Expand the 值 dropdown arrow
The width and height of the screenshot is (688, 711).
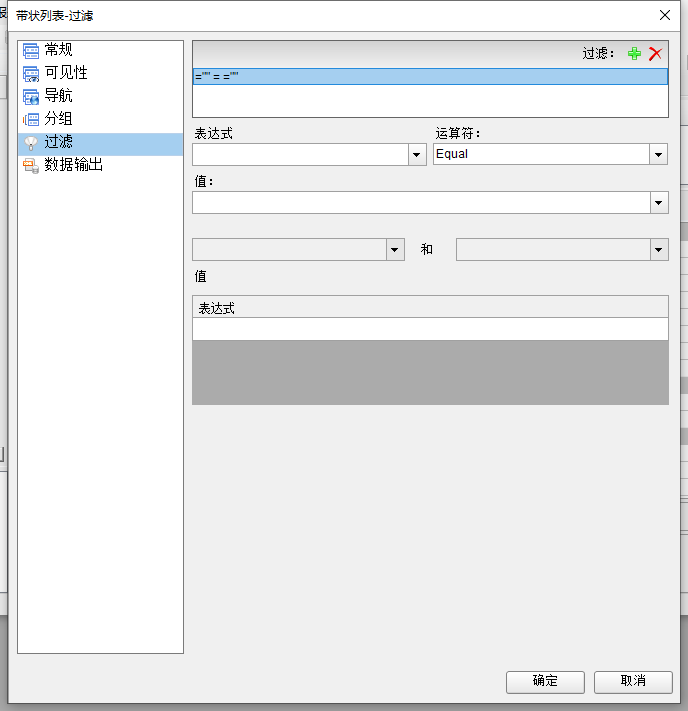(659, 202)
